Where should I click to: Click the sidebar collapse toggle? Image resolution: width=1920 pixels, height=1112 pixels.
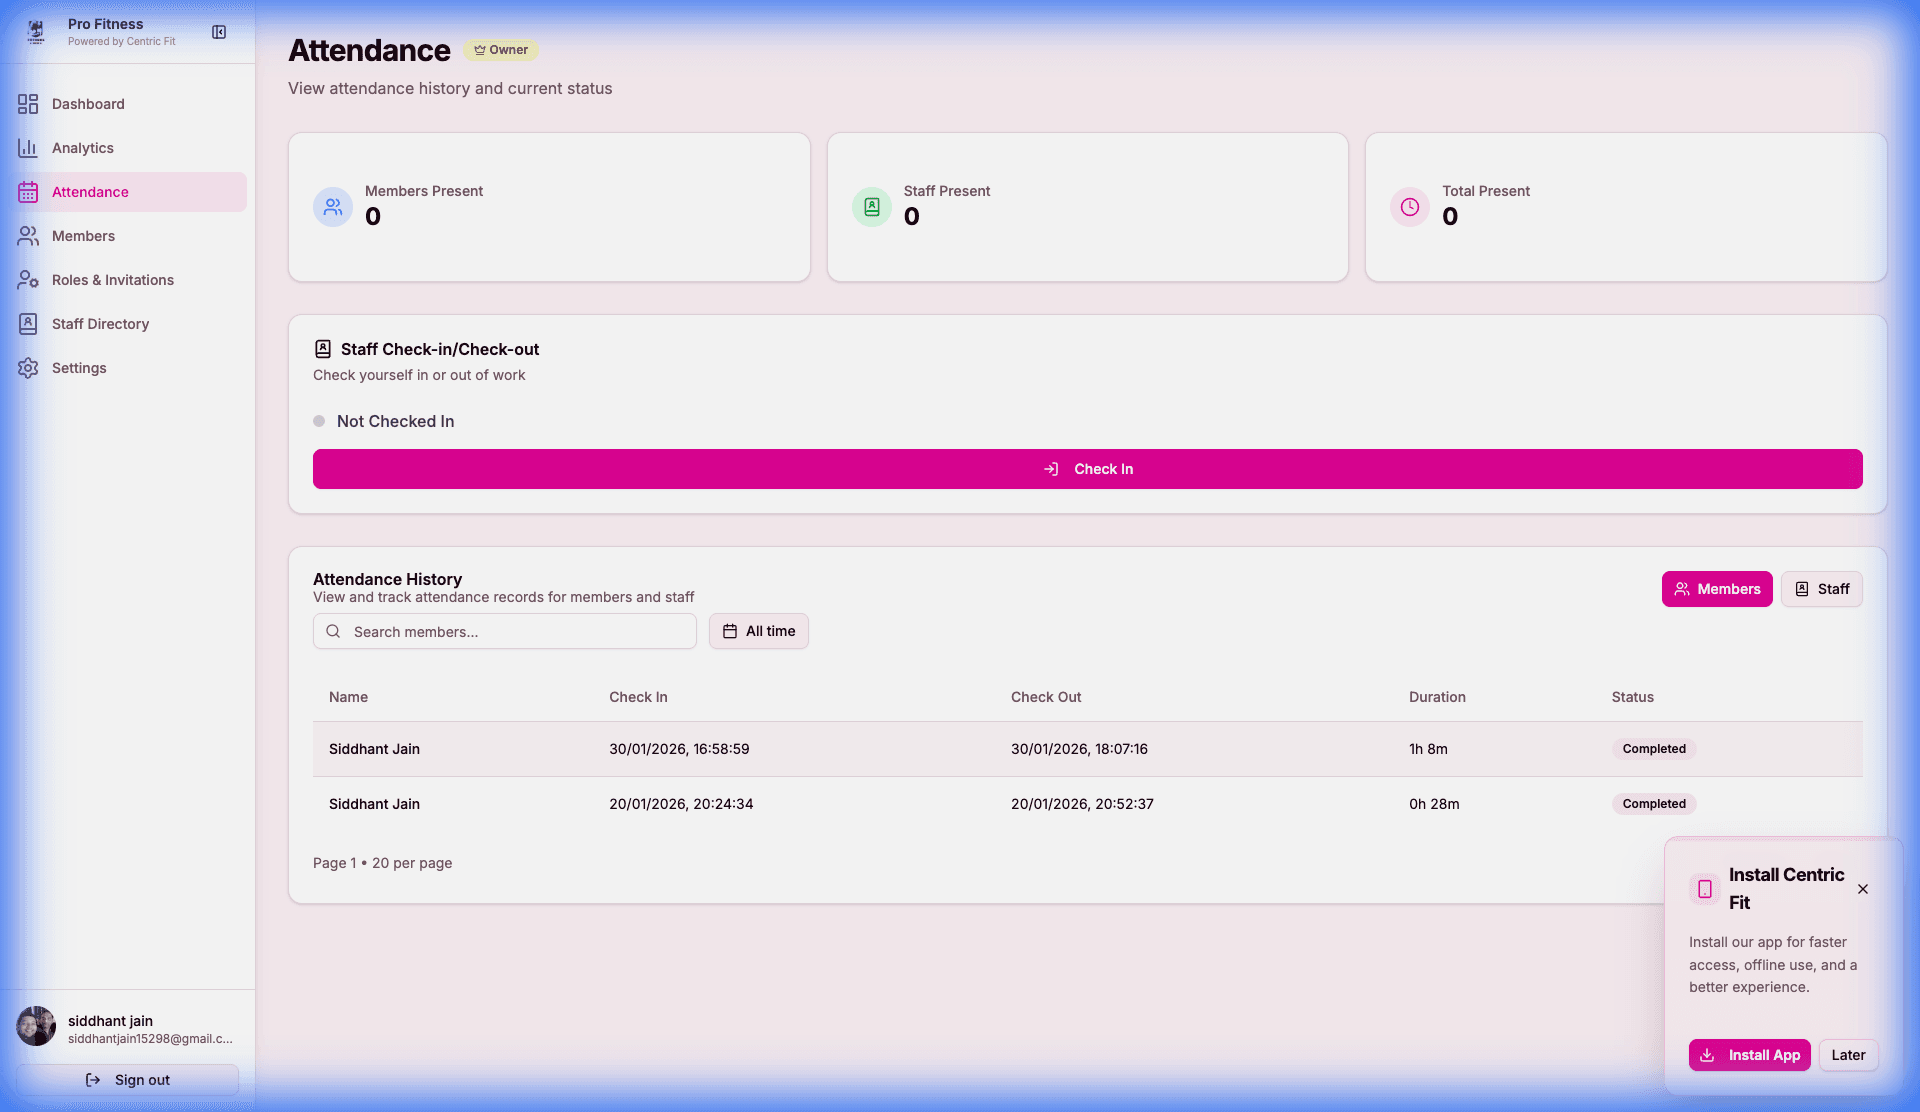(x=218, y=32)
